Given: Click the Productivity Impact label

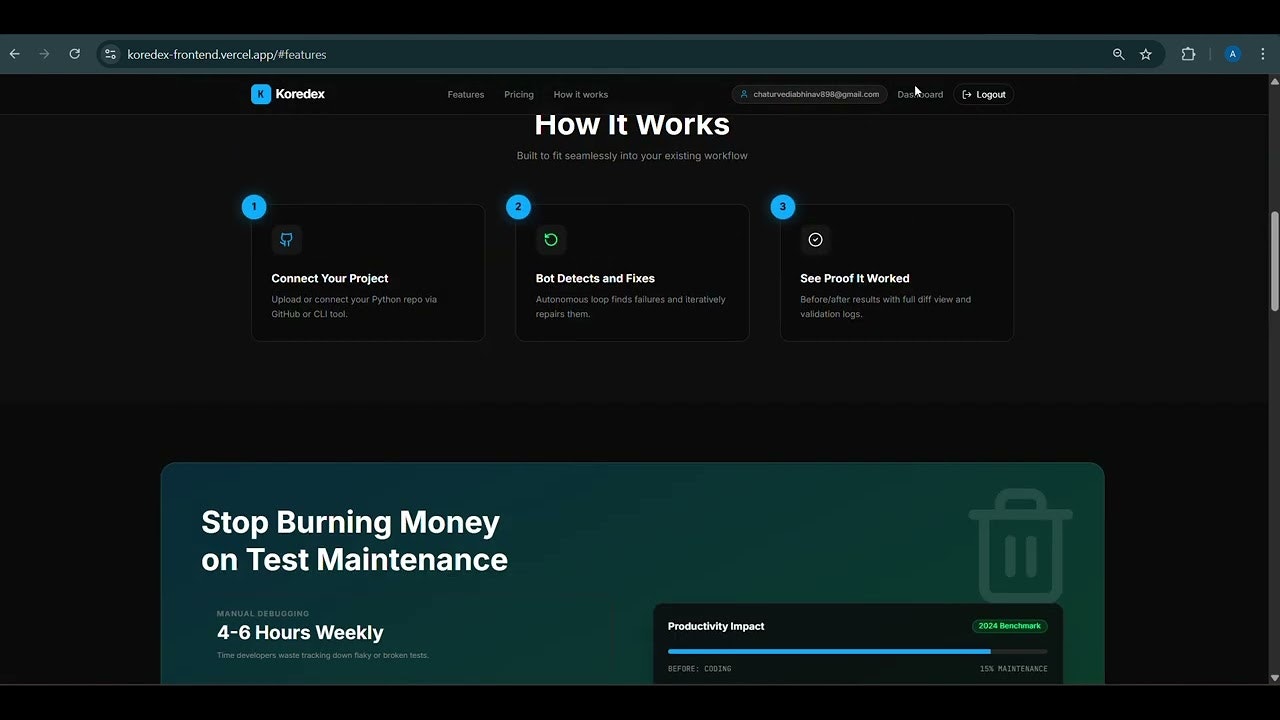Looking at the screenshot, I should point(716,626).
